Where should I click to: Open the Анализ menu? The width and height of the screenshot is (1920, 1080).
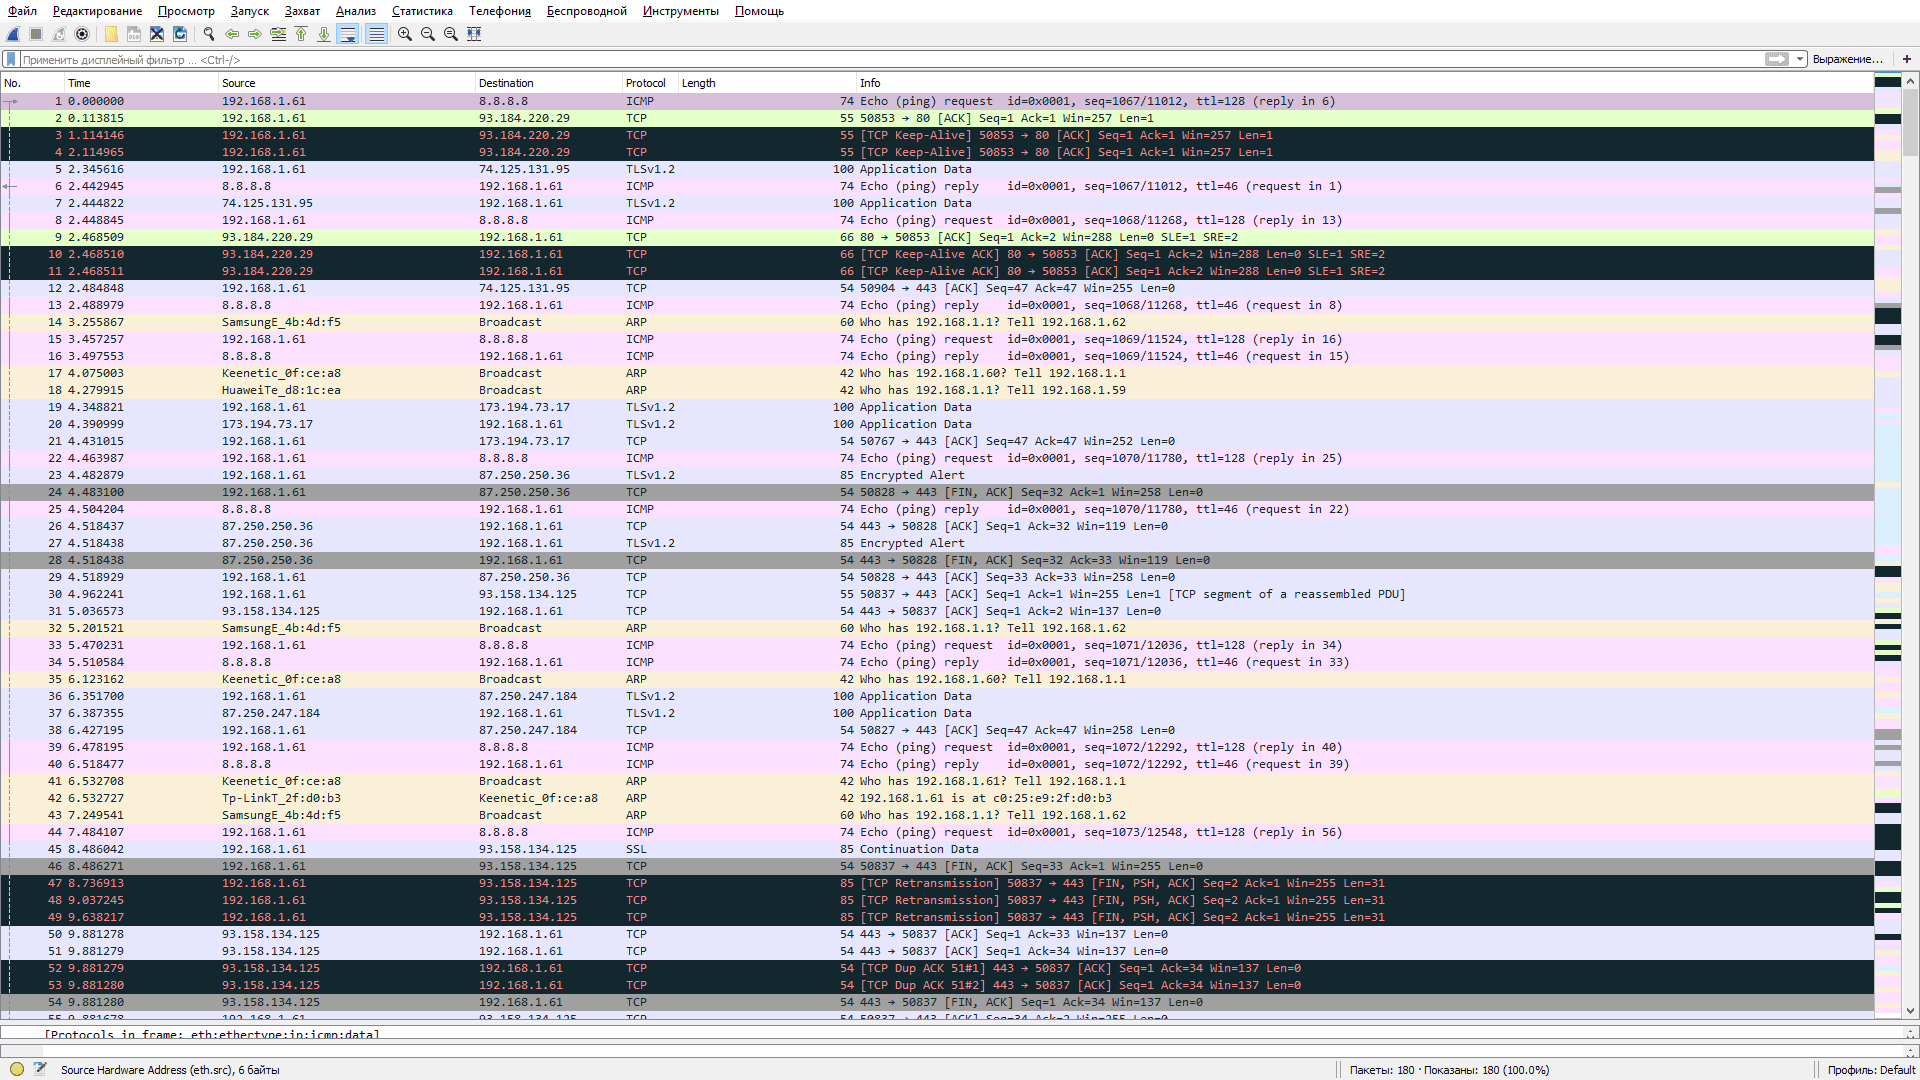[x=355, y=11]
